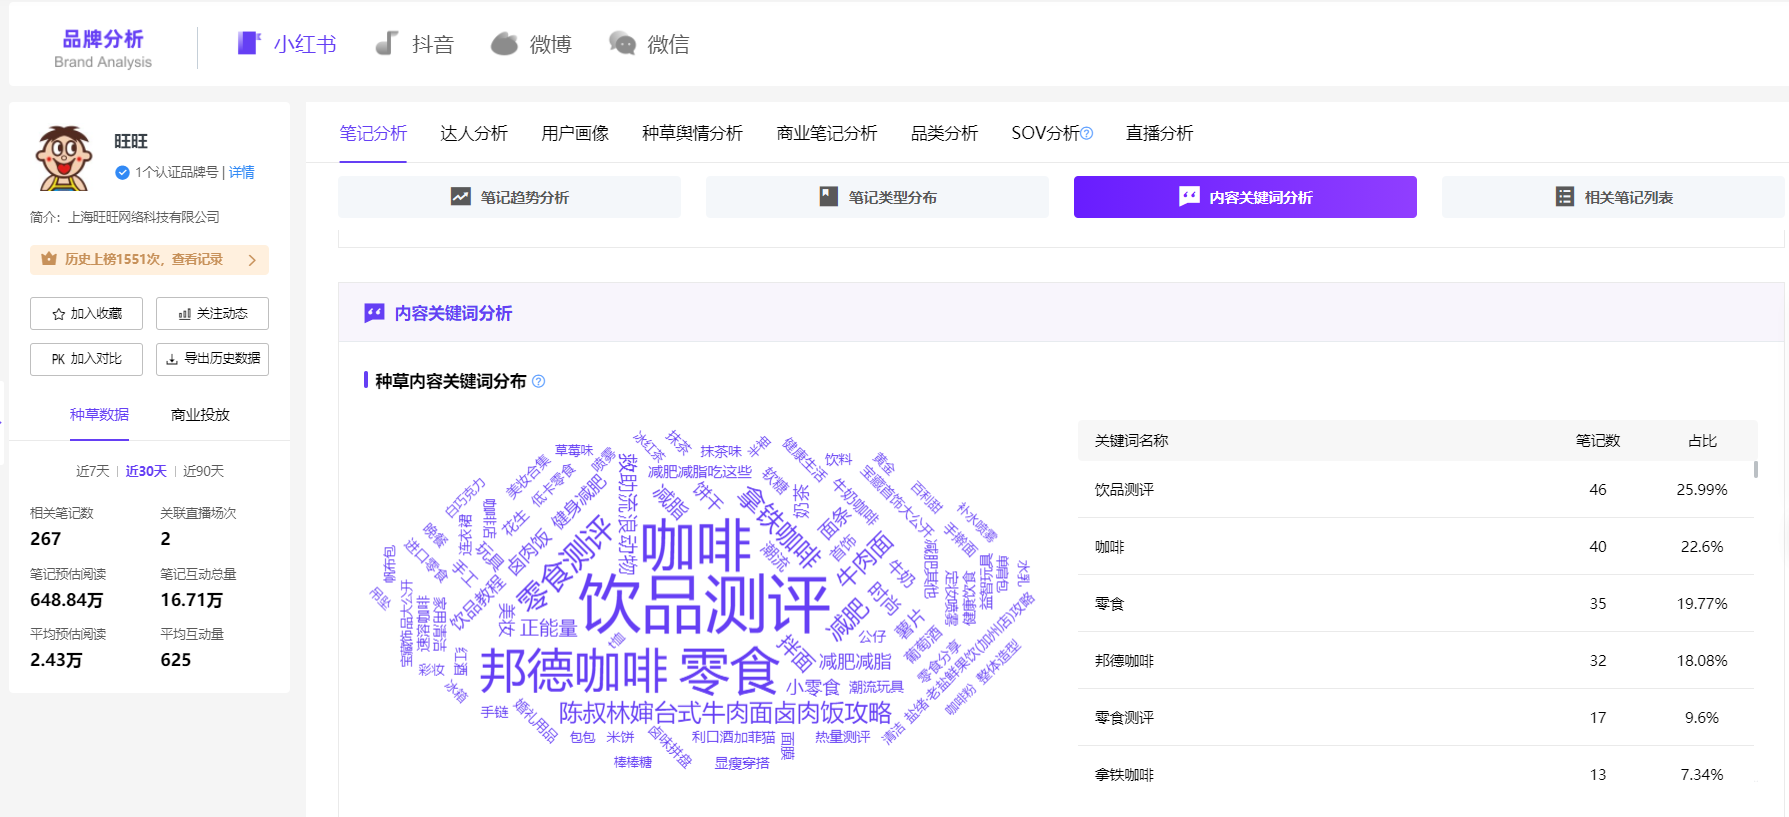Select the 饮品测评 keyword table row
This screenshot has width=1789, height=817.
point(1416,490)
